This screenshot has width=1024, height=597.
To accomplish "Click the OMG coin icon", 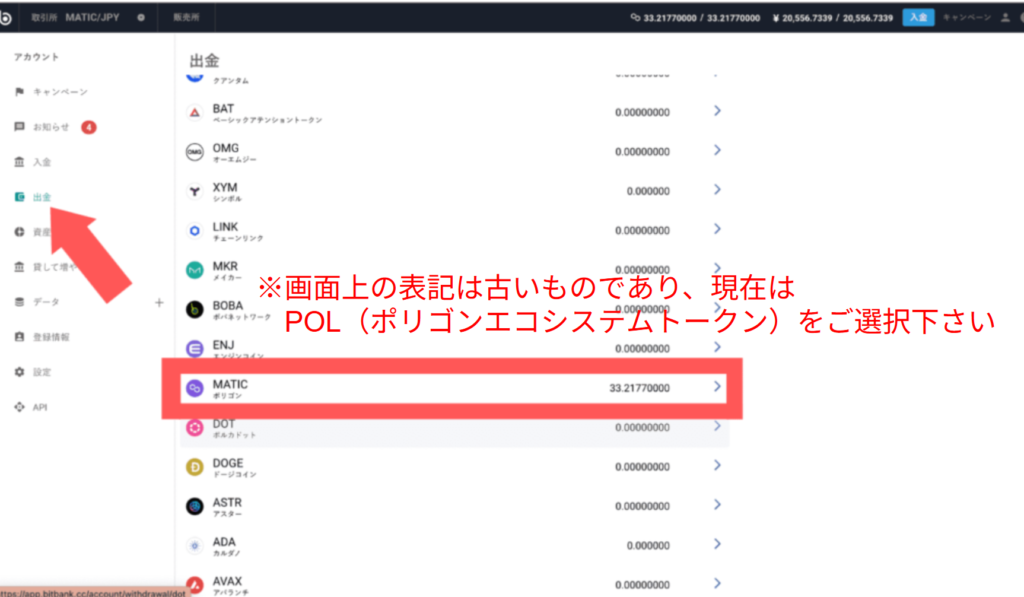I will click(x=195, y=152).
